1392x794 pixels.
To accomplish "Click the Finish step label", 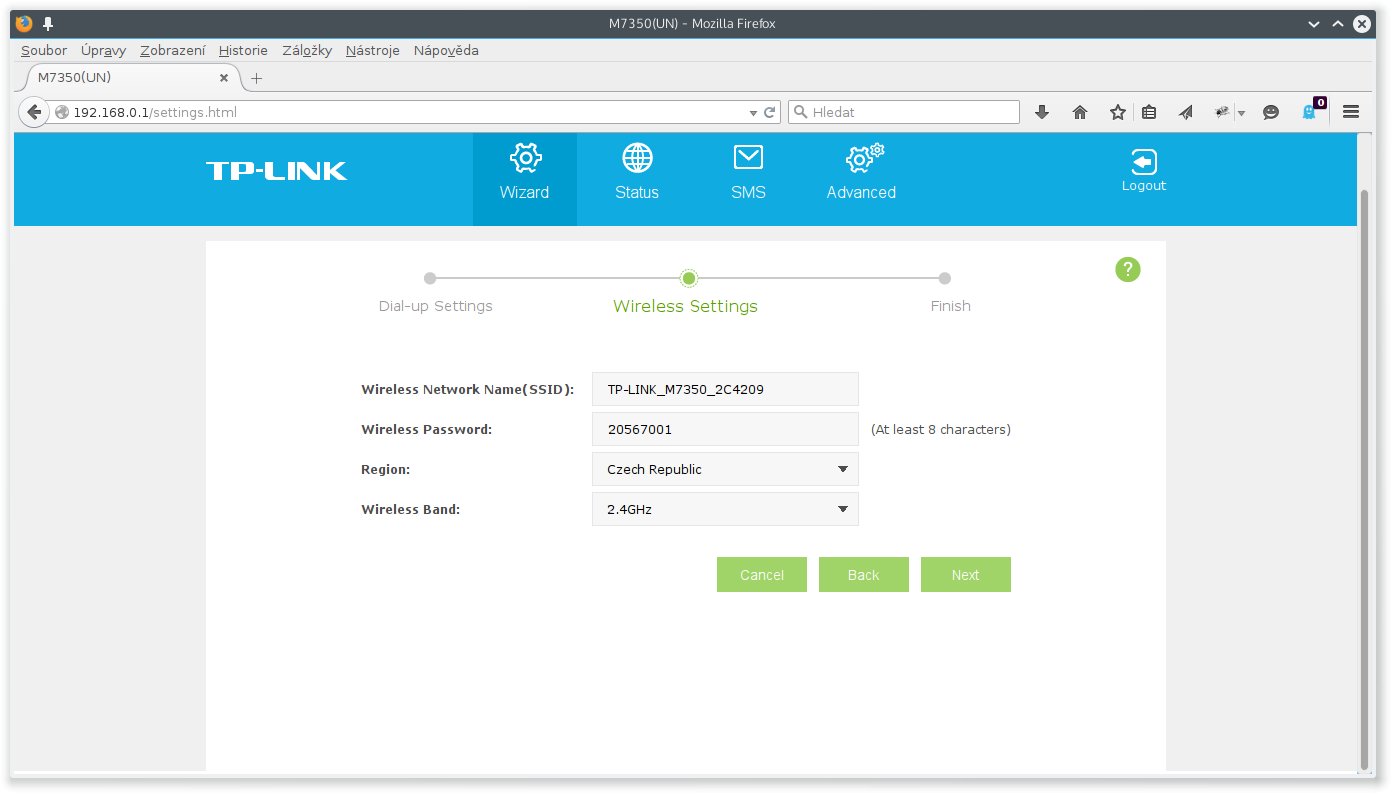I will (951, 306).
